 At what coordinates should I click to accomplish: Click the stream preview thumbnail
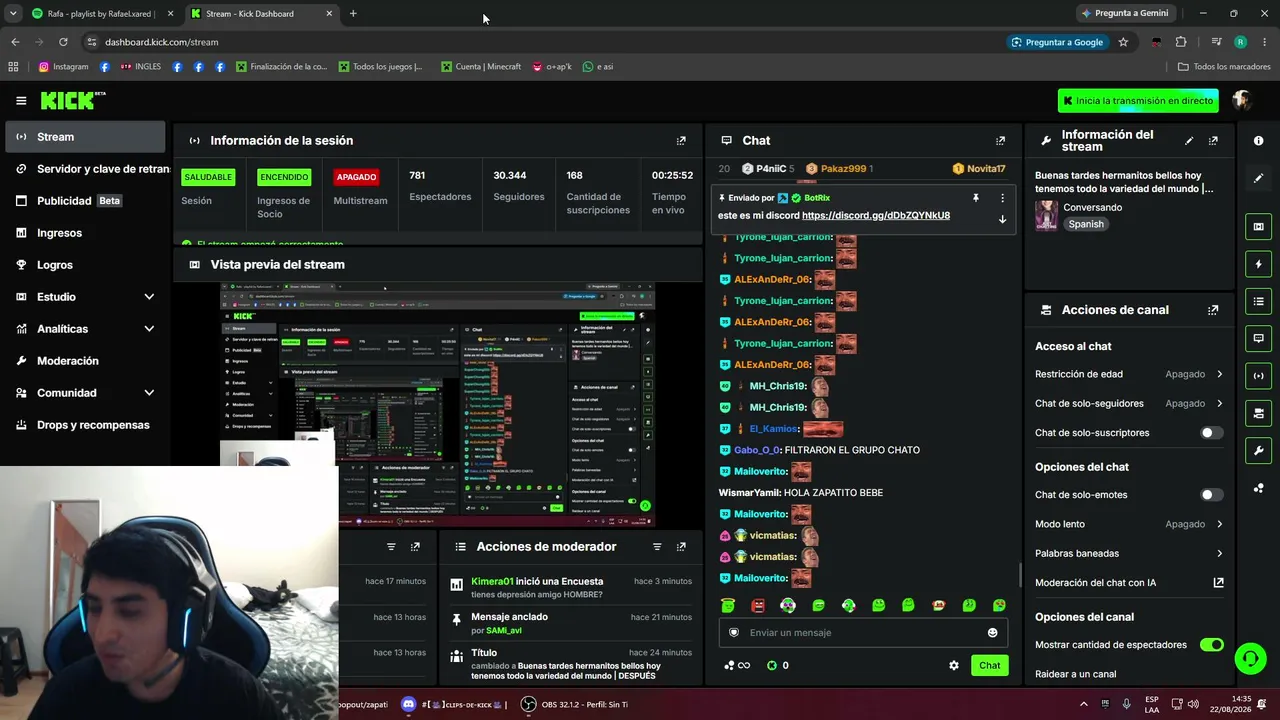pos(437,404)
